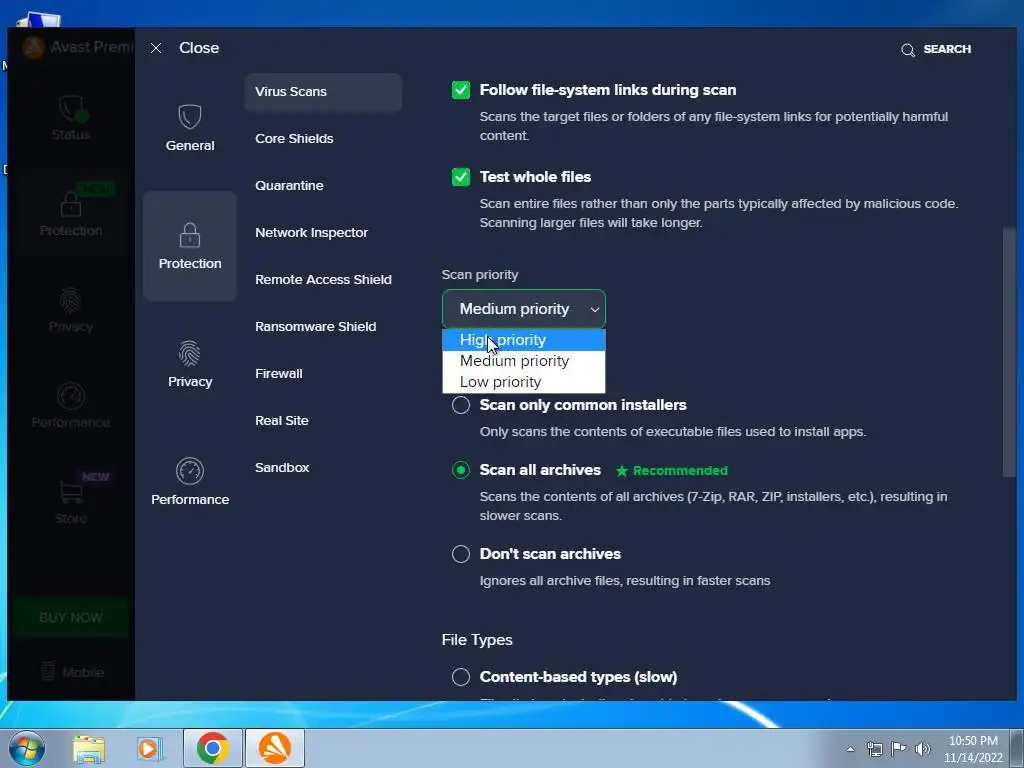1024x768 pixels.
Task: Open the Windows Start menu
Action: click(27, 748)
